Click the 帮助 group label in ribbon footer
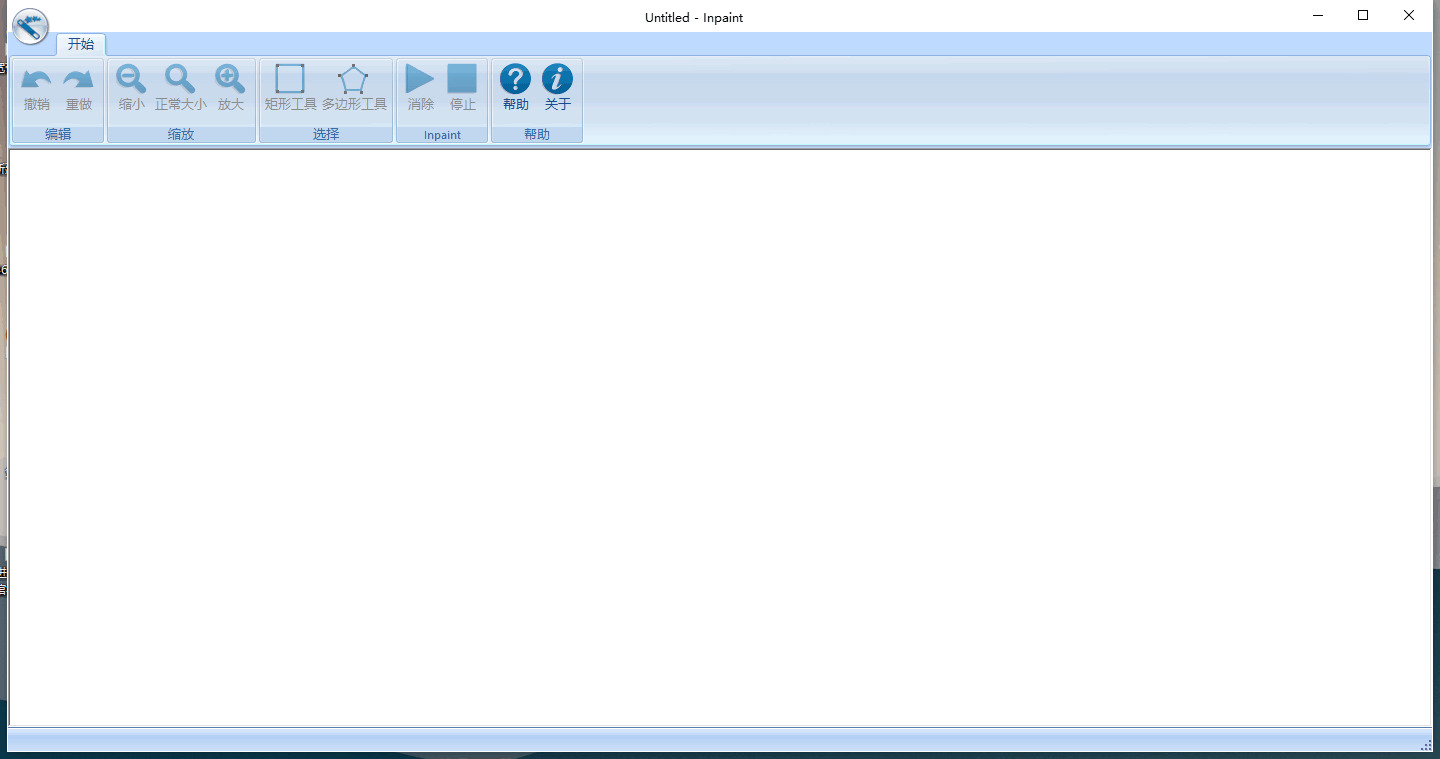This screenshot has height=759, width=1440. pos(537,134)
